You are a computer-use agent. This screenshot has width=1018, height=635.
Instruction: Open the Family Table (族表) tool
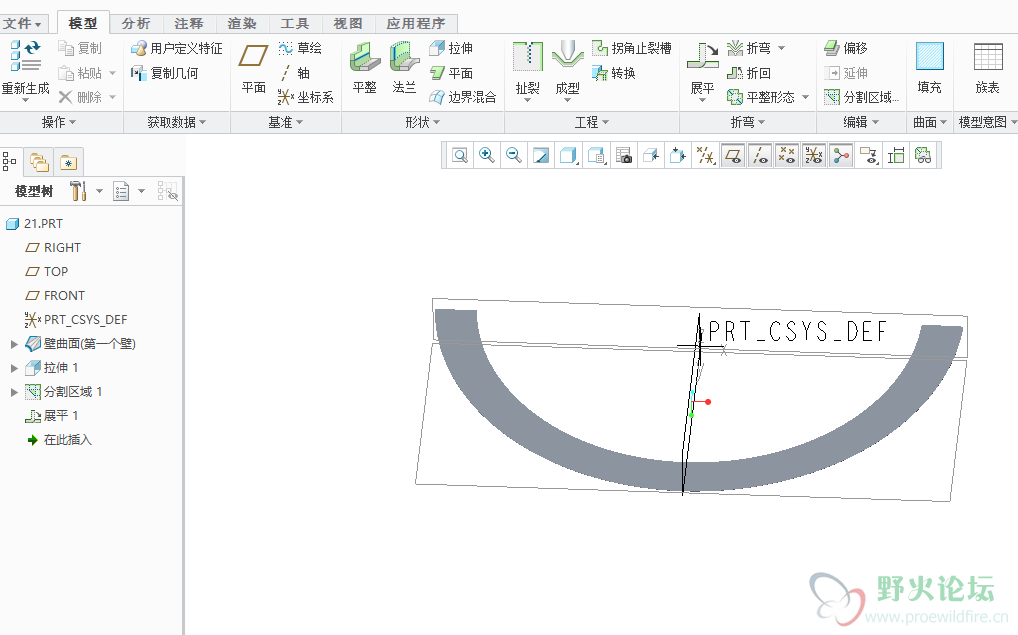point(987,68)
